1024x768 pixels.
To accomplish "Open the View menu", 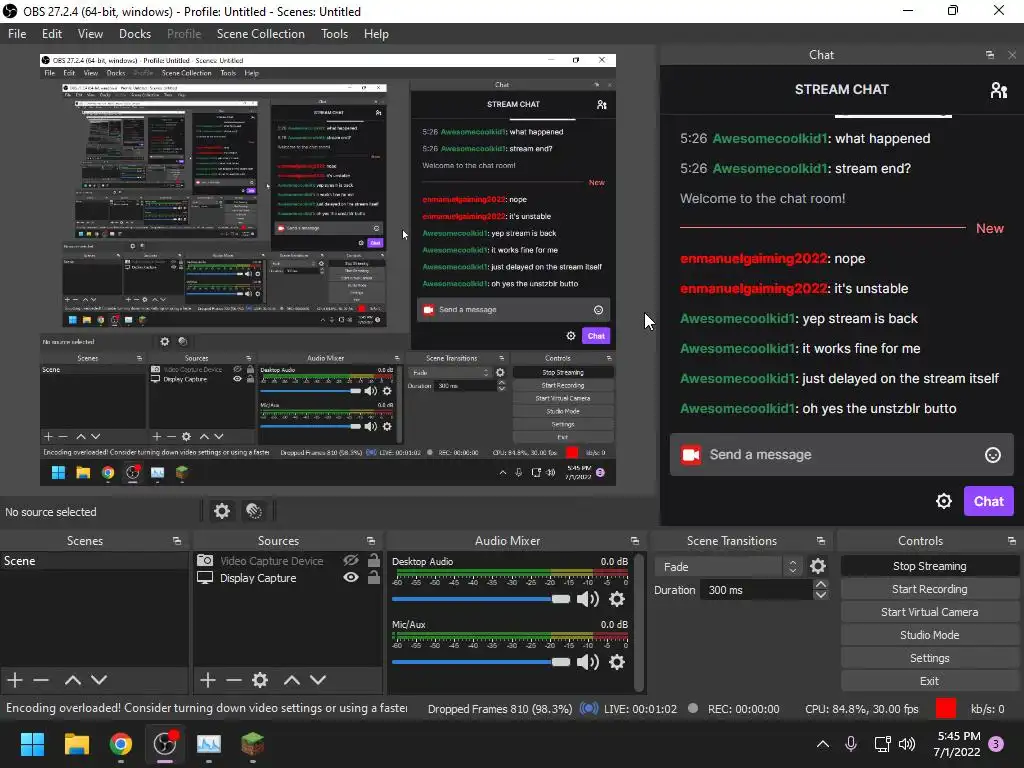I will click(90, 34).
